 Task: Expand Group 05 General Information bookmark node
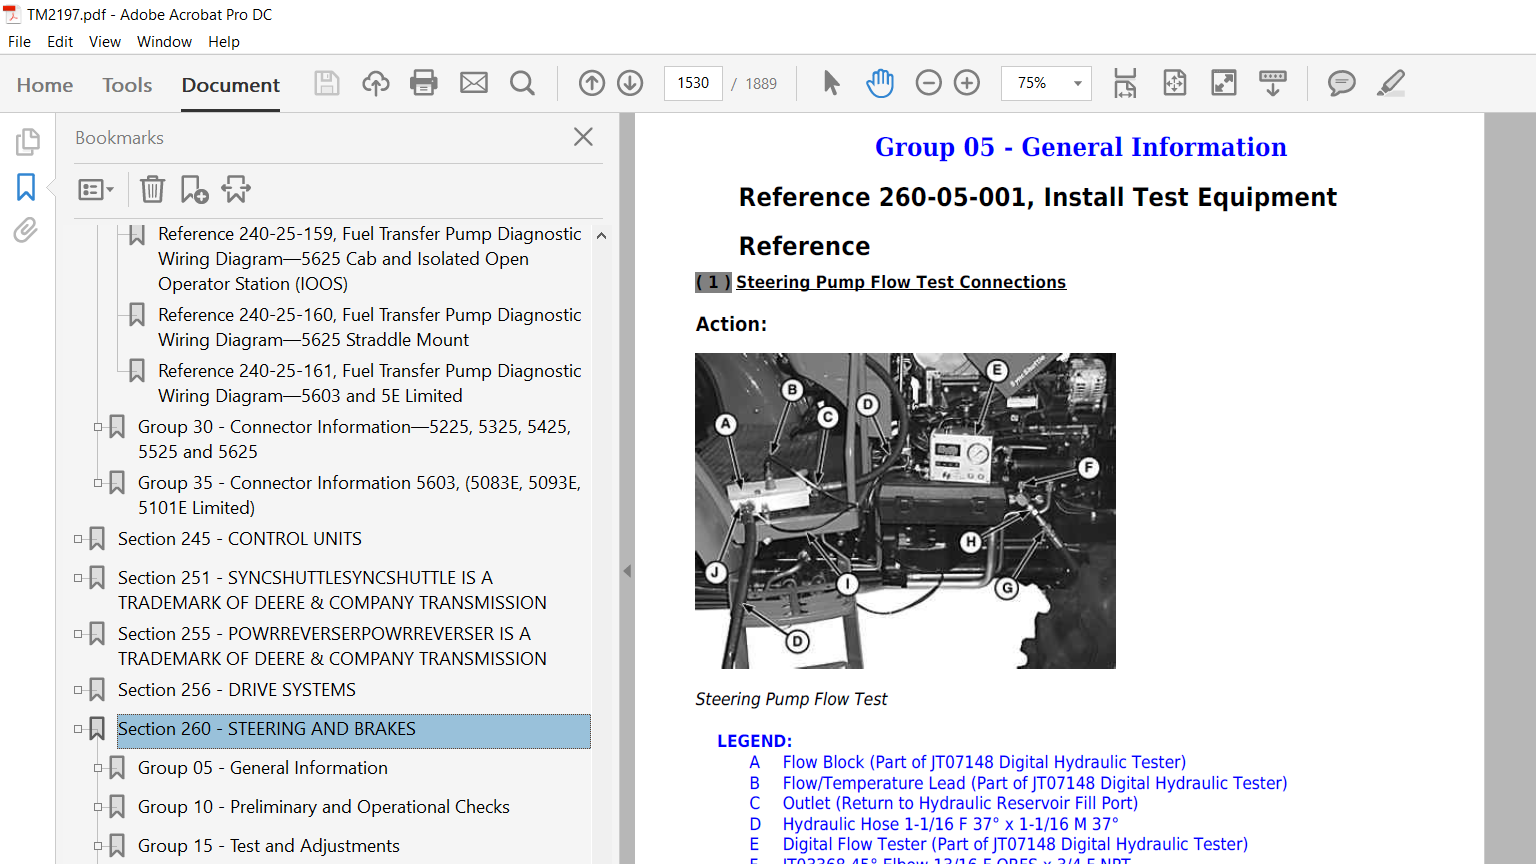(x=98, y=768)
